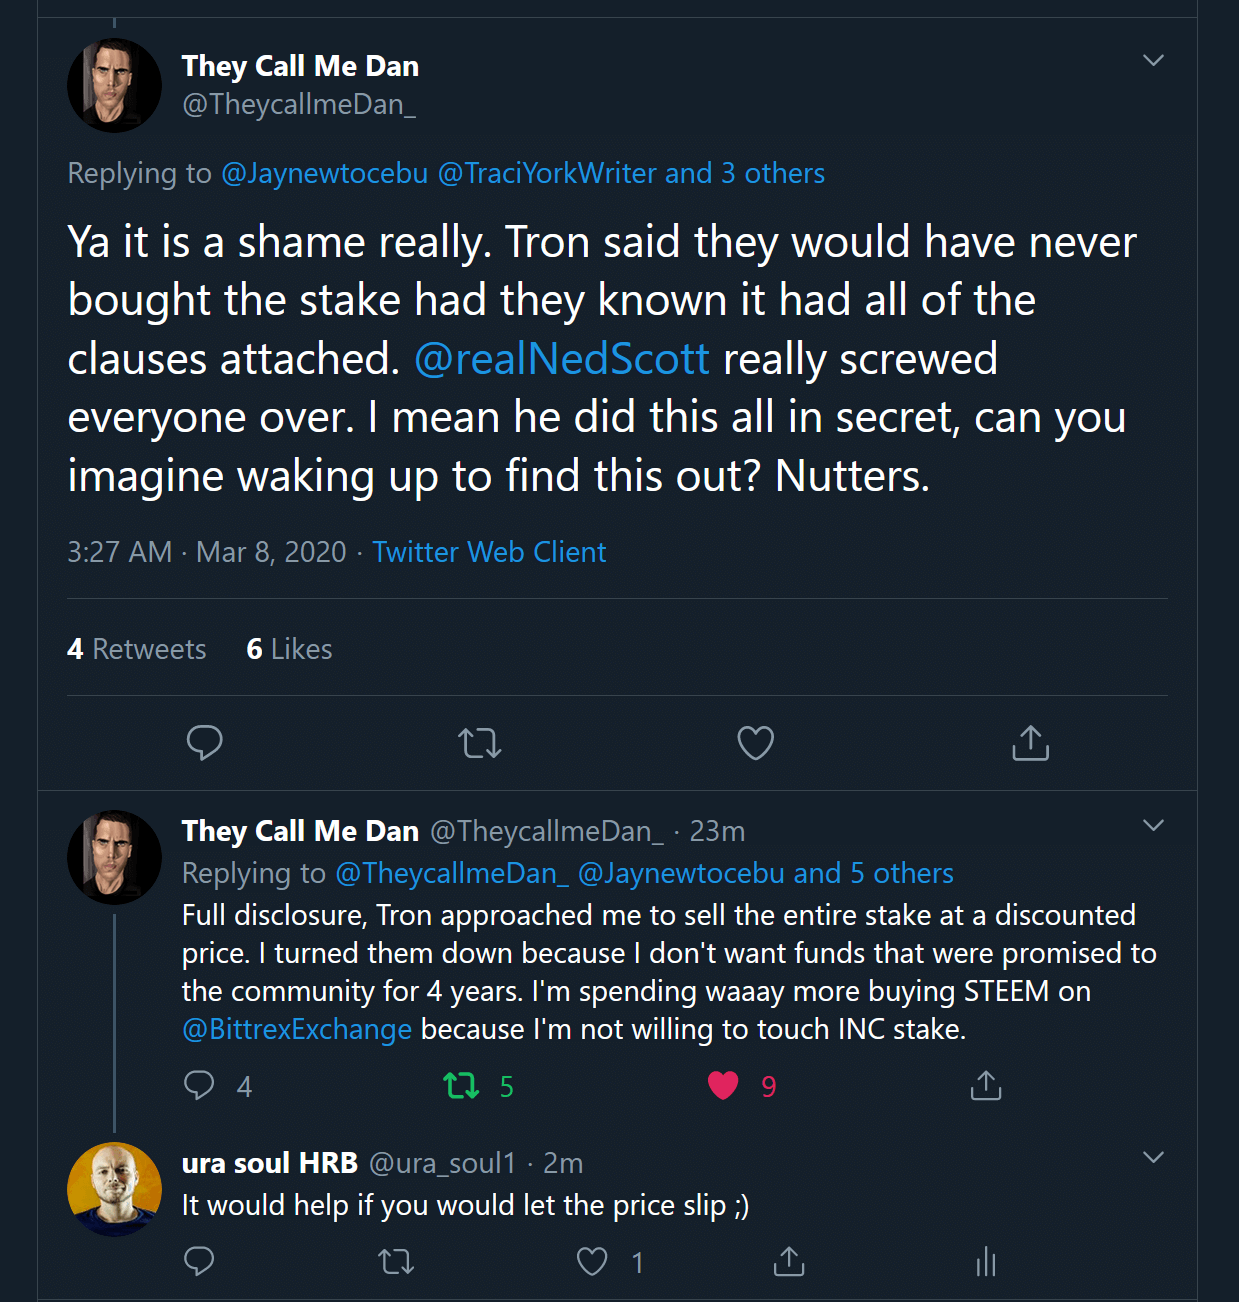This screenshot has height=1302, width=1239.
Task: Undo retweet on 'Full disclosure' tweet
Action: tap(462, 1086)
